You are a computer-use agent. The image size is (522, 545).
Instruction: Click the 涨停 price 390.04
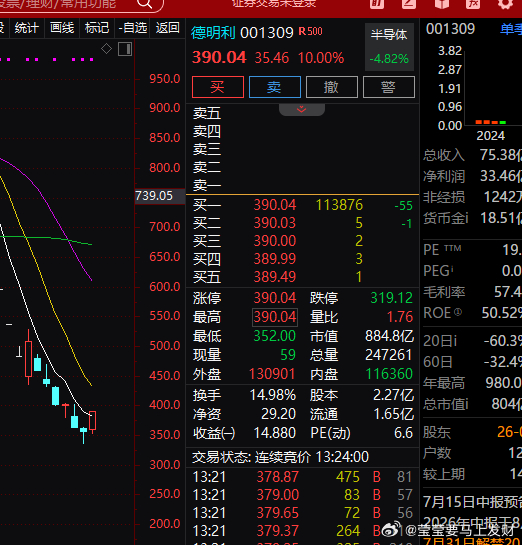pyautogui.click(x=275, y=298)
